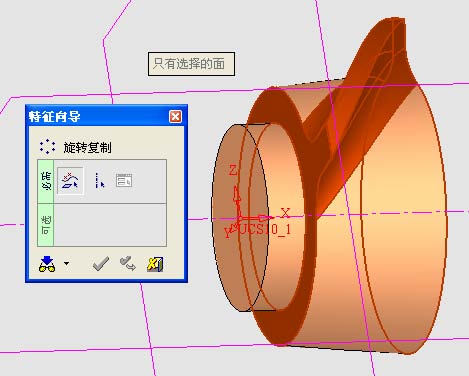Switch to the 可选 optional steps section
The height and width of the screenshot is (376, 469).
(46, 225)
